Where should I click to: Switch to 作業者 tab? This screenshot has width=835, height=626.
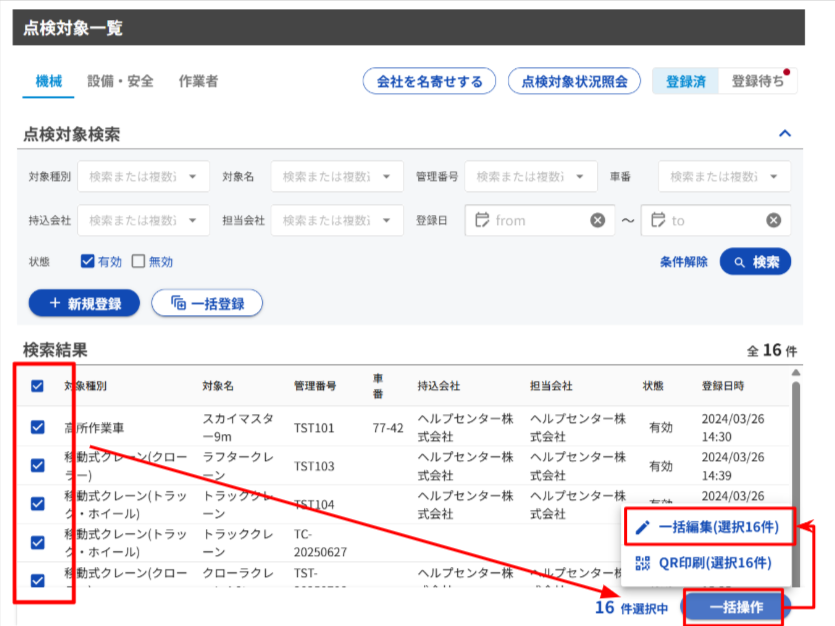[198, 82]
